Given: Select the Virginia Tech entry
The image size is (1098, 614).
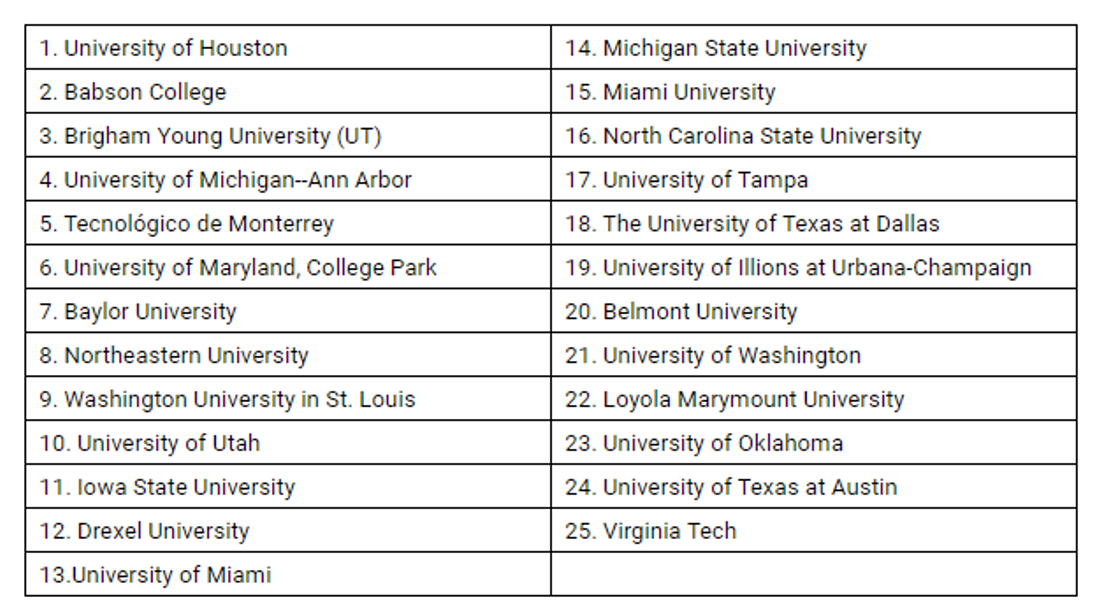Looking at the screenshot, I should click(x=650, y=532).
